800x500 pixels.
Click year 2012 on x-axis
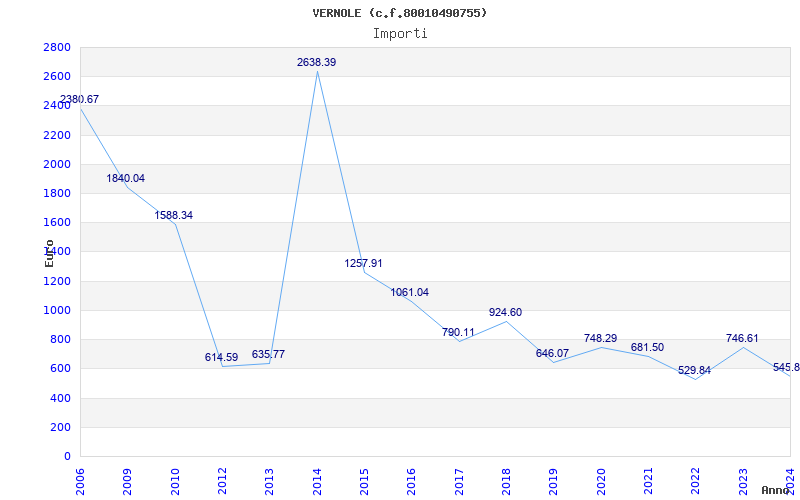pos(222,482)
